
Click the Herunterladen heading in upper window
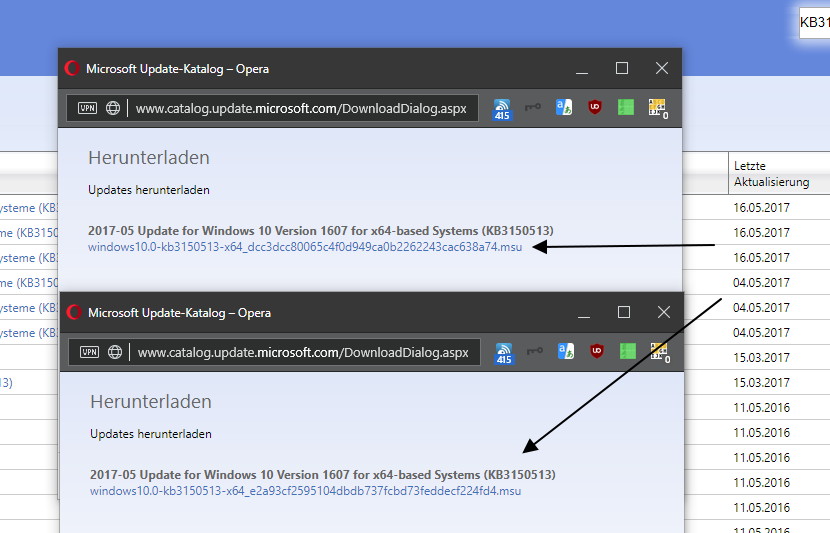pyautogui.click(x=149, y=158)
